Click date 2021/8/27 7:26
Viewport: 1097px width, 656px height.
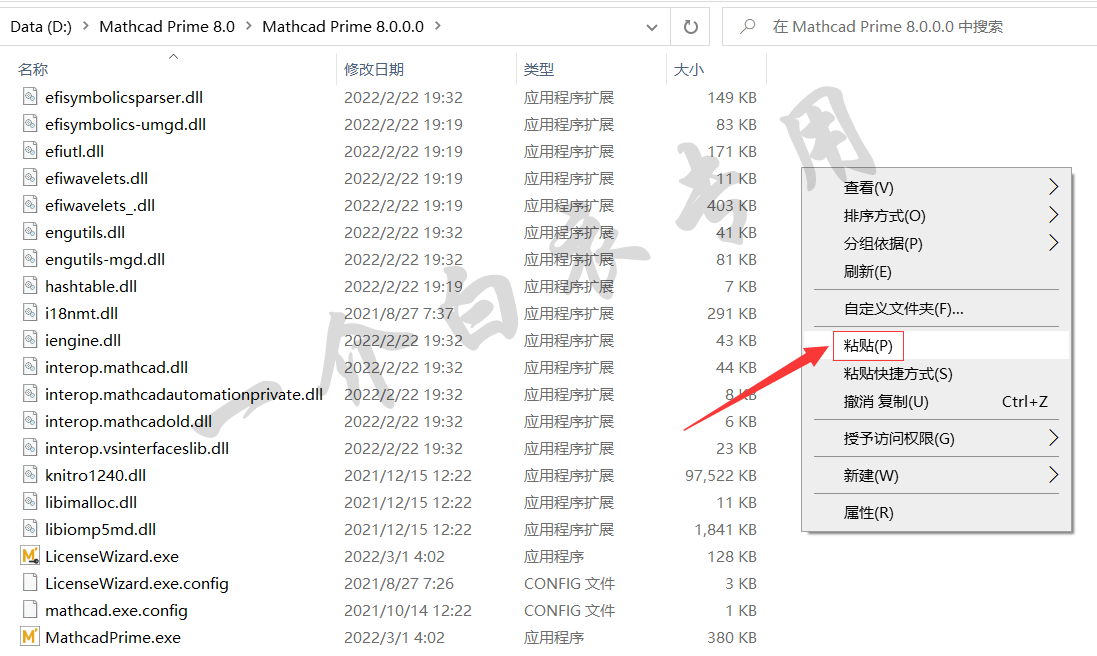coord(398,583)
